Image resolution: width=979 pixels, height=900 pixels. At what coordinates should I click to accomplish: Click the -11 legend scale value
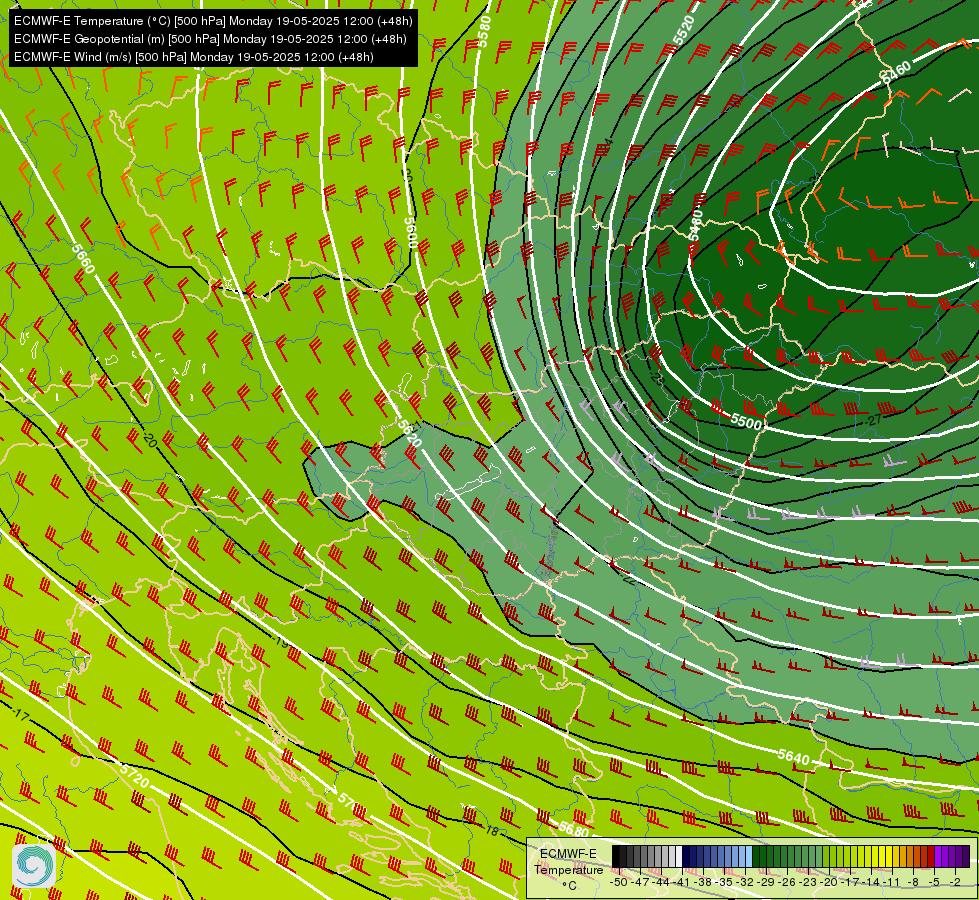coord(892,882)
